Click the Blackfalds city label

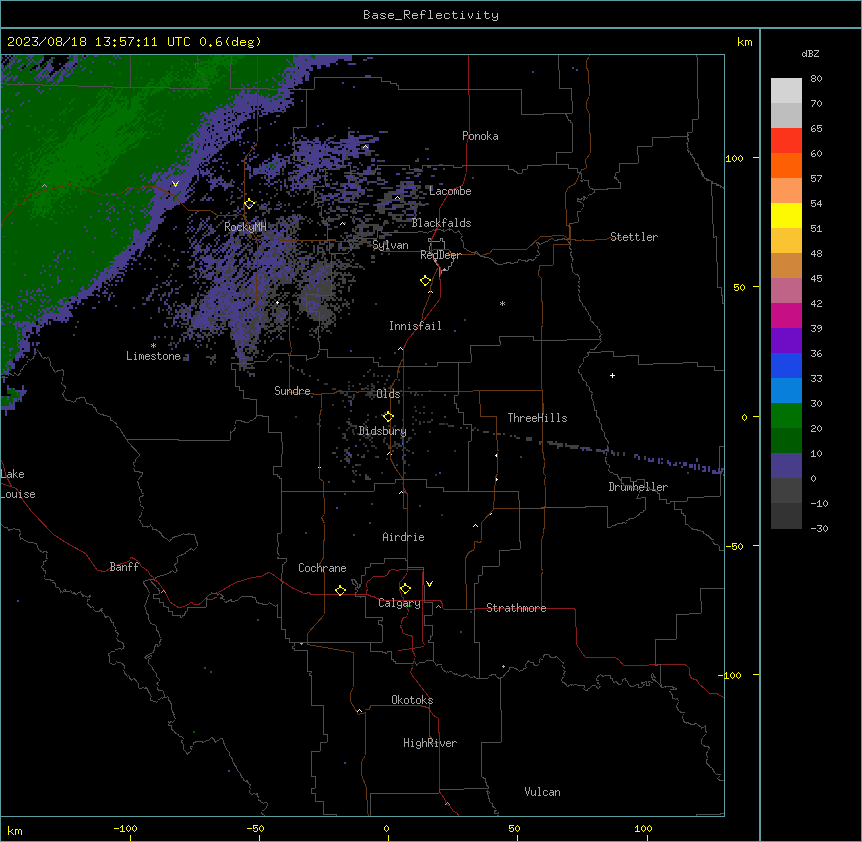[x=441, y=223]
